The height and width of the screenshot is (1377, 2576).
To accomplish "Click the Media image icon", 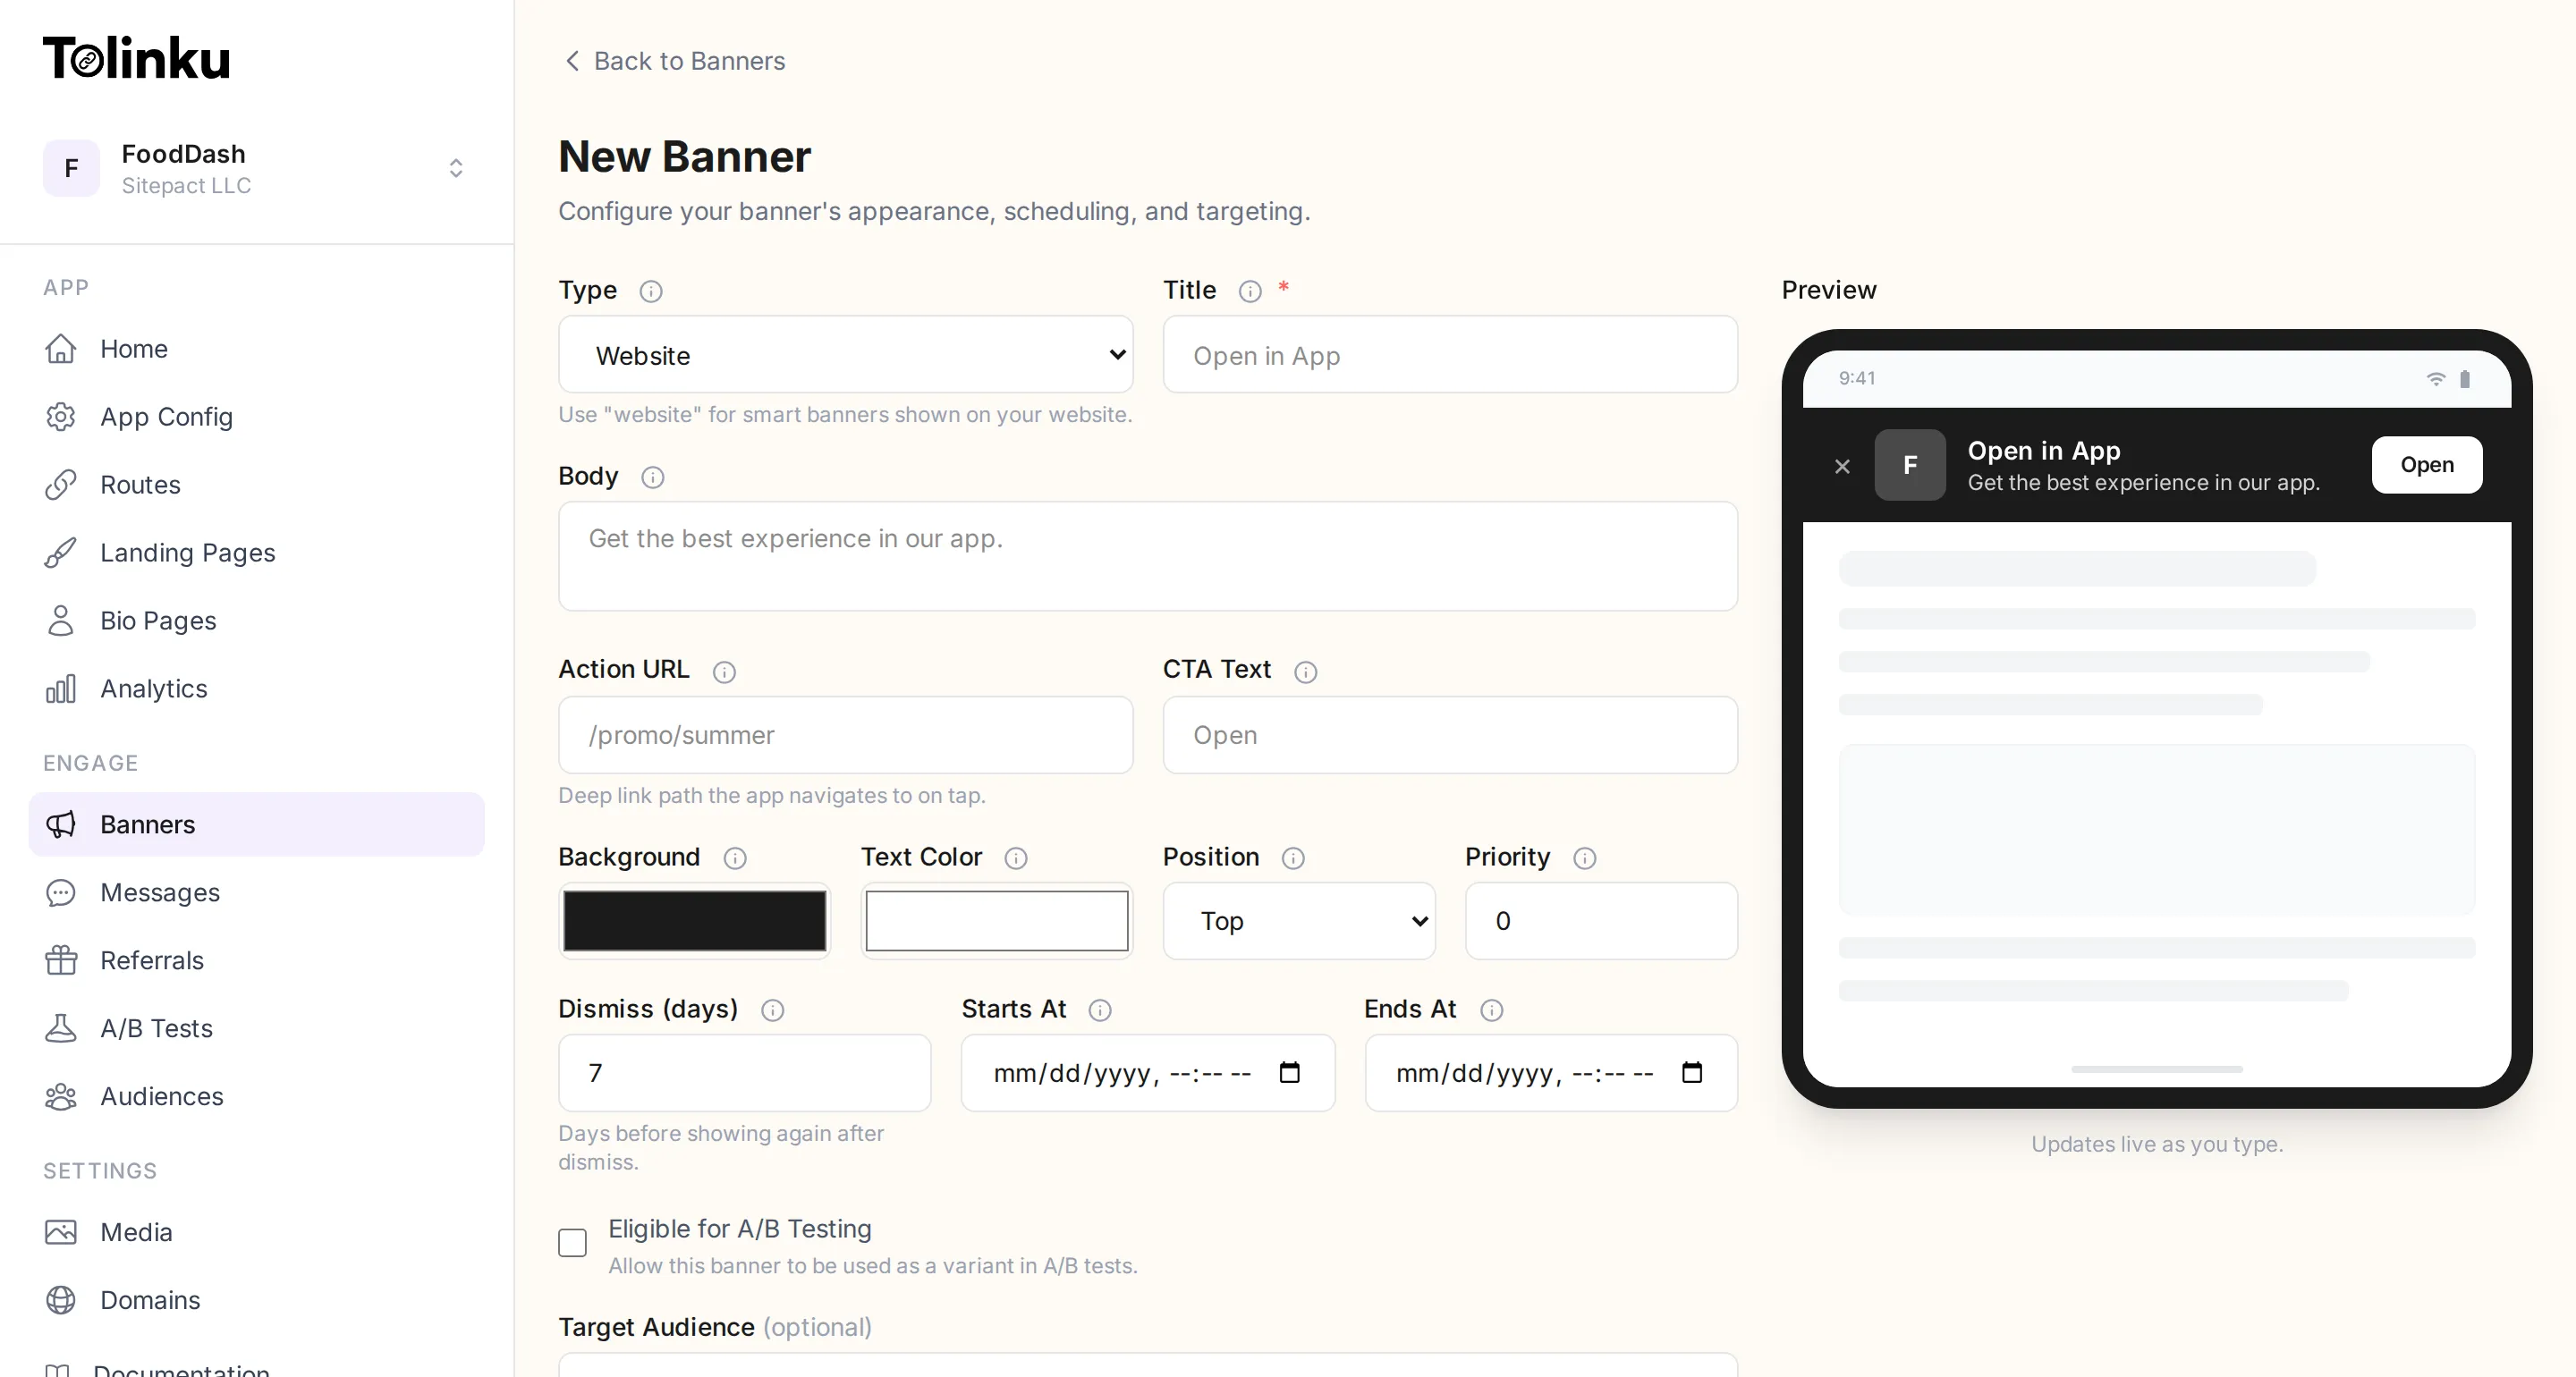I will [x=61, y=1232].
